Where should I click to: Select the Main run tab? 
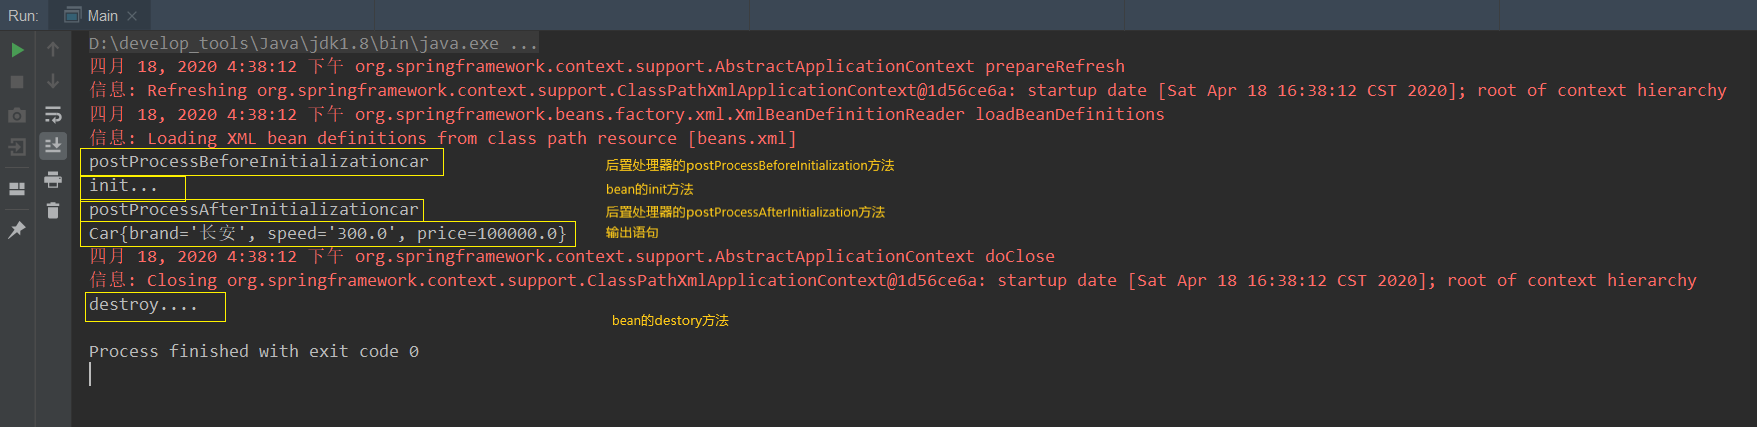pos(98,16)
